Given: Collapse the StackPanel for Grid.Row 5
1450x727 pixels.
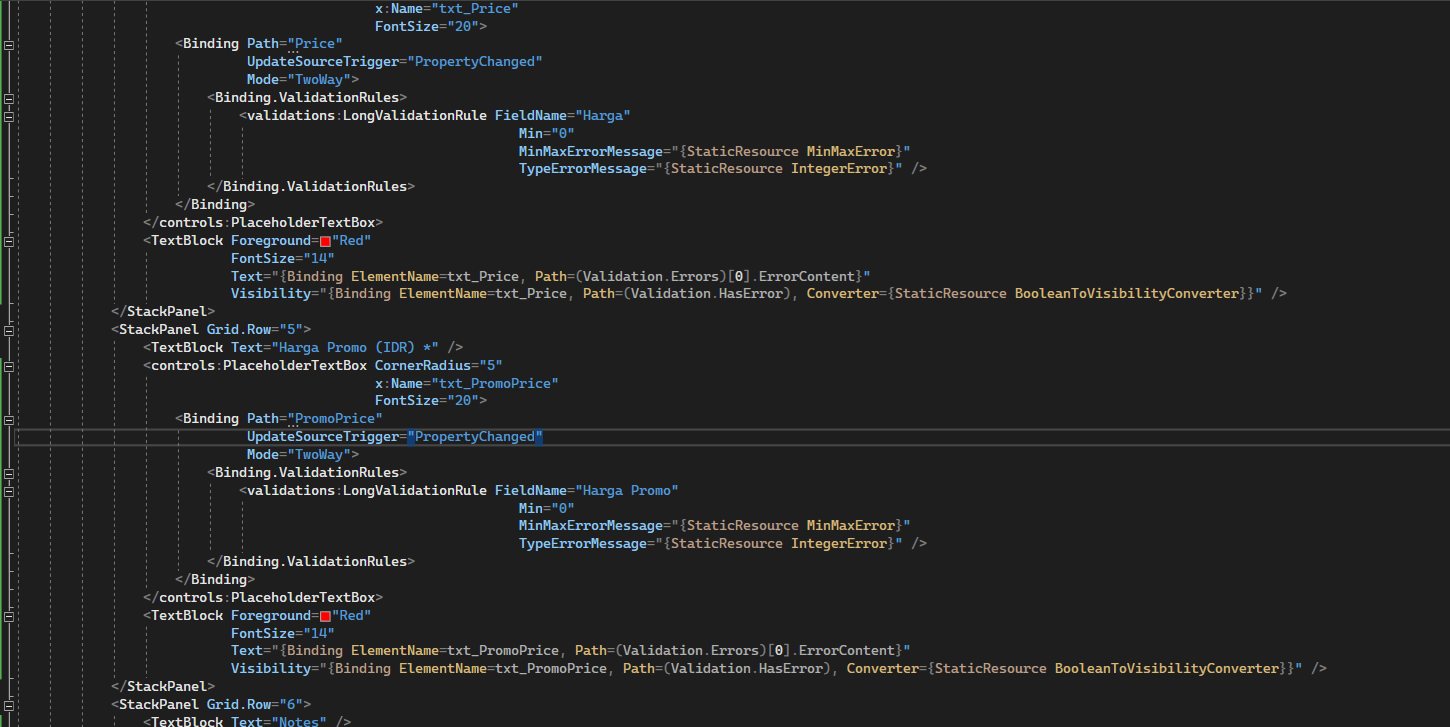Looking at the screenshot, I should point(7,329).
